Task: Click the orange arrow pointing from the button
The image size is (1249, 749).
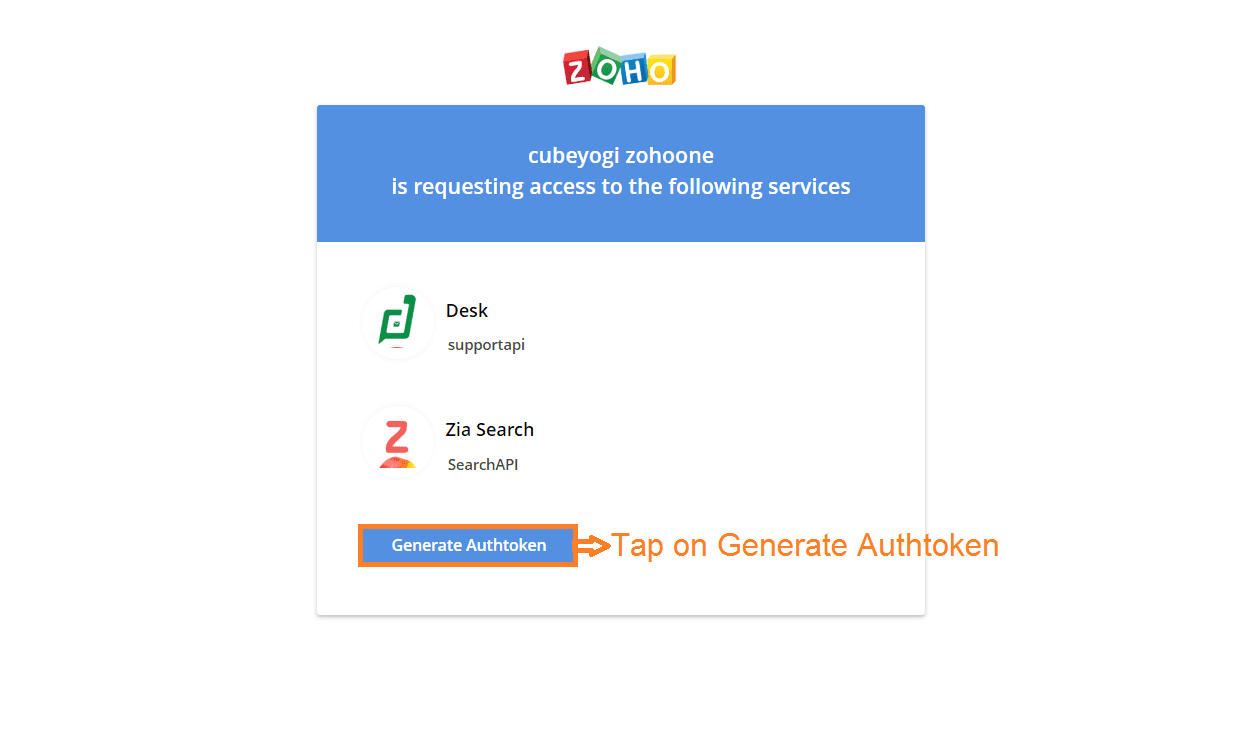Action: [x=593, y=546]
